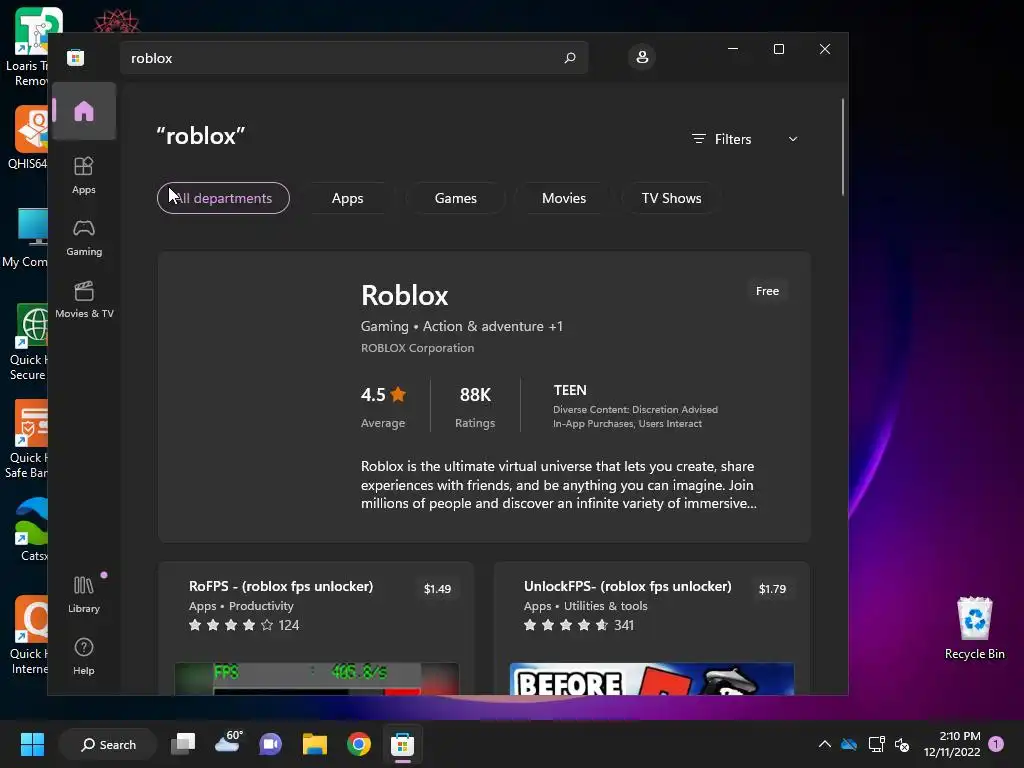Go to Gaming section in the sidebar
Image resolution: width=1024 pixels, height=768 pixels.
[x=84, y=238]
